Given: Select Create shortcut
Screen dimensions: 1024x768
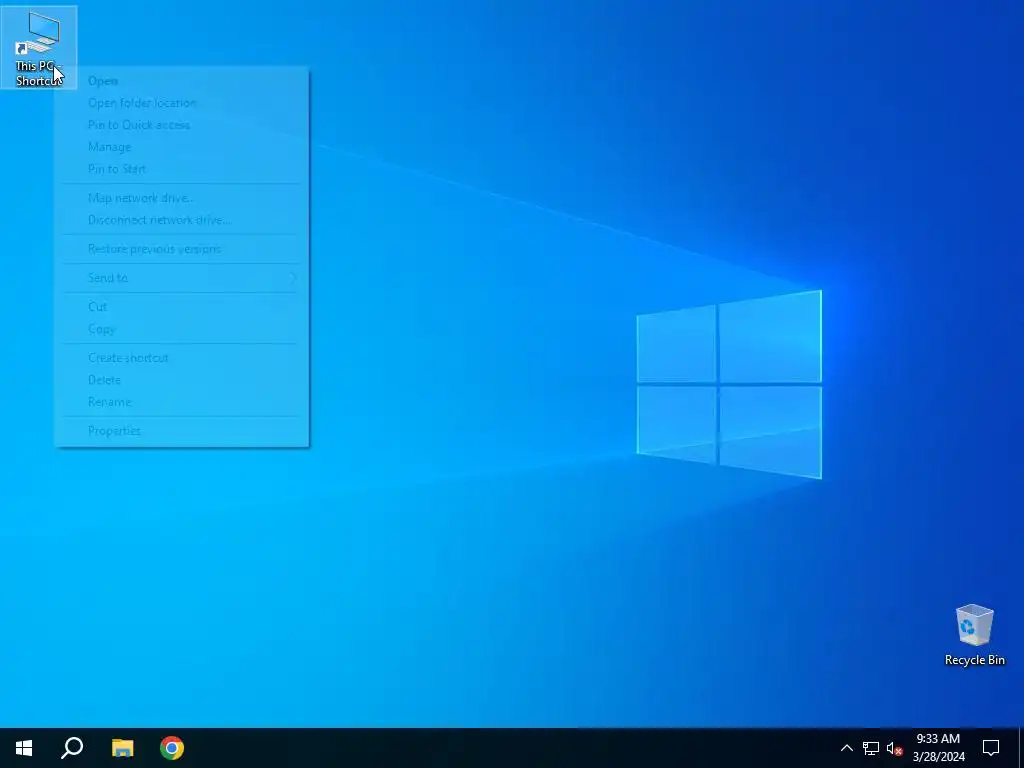Looking at the screenshot, I should [x=182, y=358].
